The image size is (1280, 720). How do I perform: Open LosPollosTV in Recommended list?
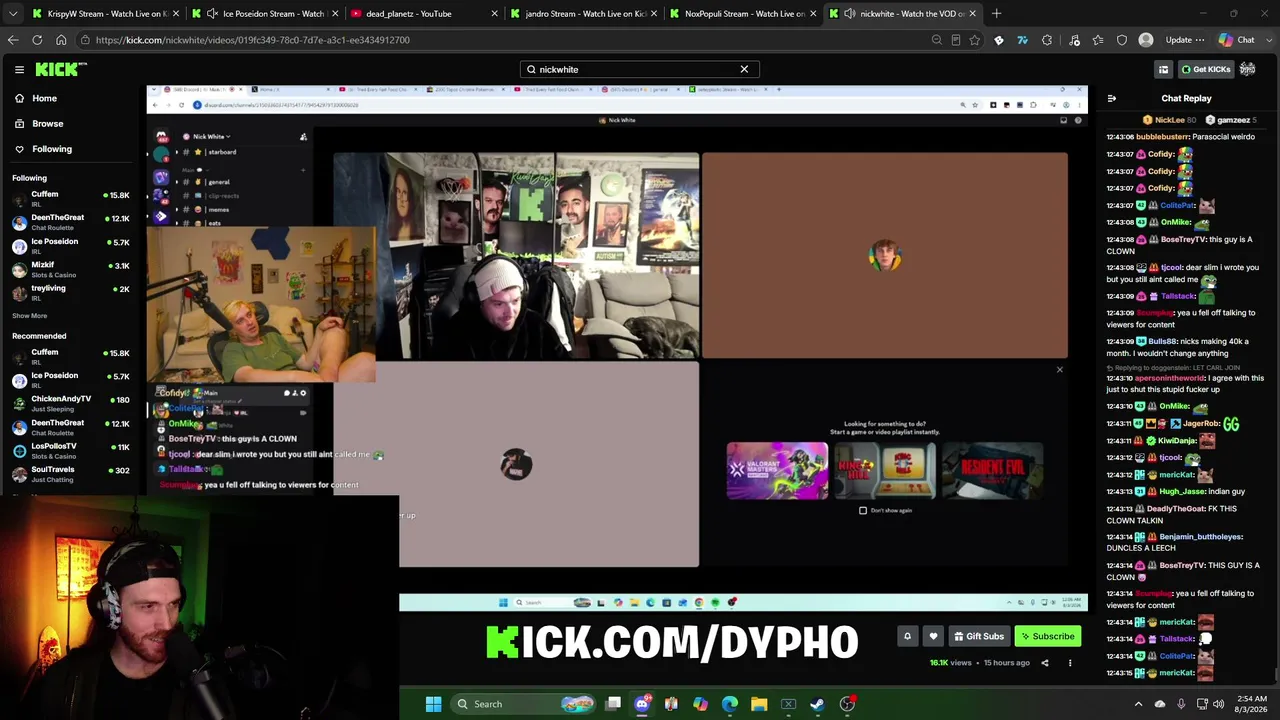pos(70,451)
